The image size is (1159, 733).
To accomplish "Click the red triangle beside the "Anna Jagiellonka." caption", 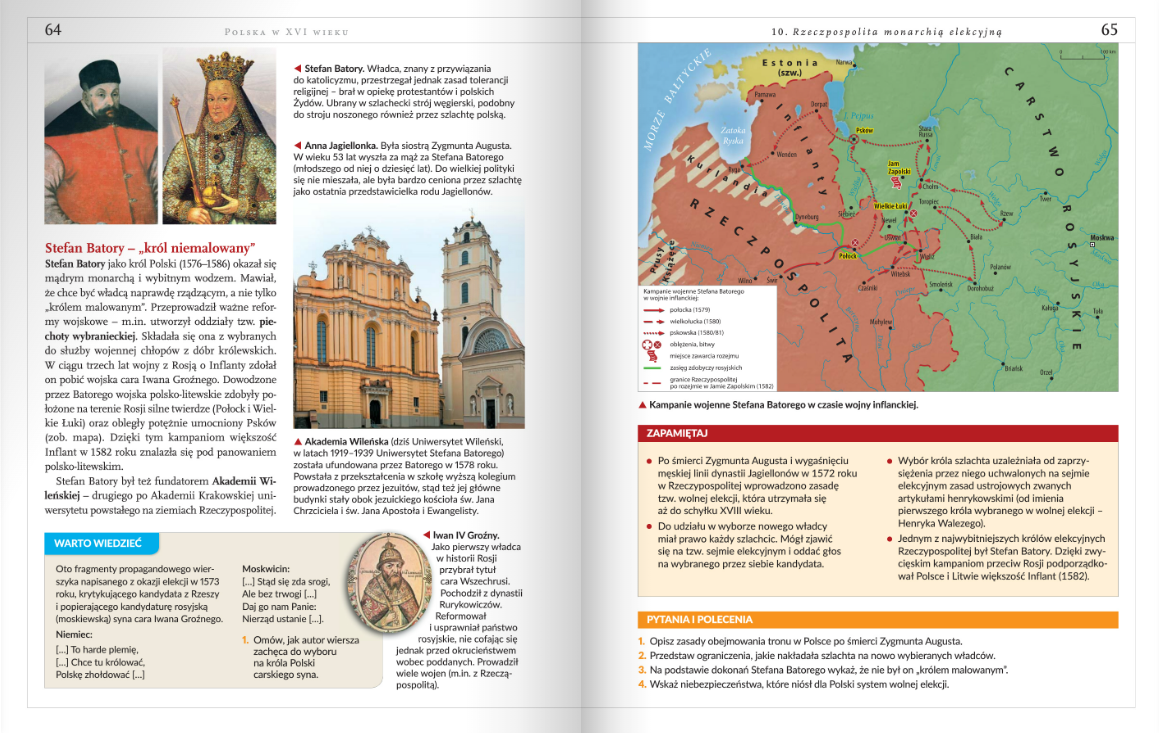I will pos(297,146).
